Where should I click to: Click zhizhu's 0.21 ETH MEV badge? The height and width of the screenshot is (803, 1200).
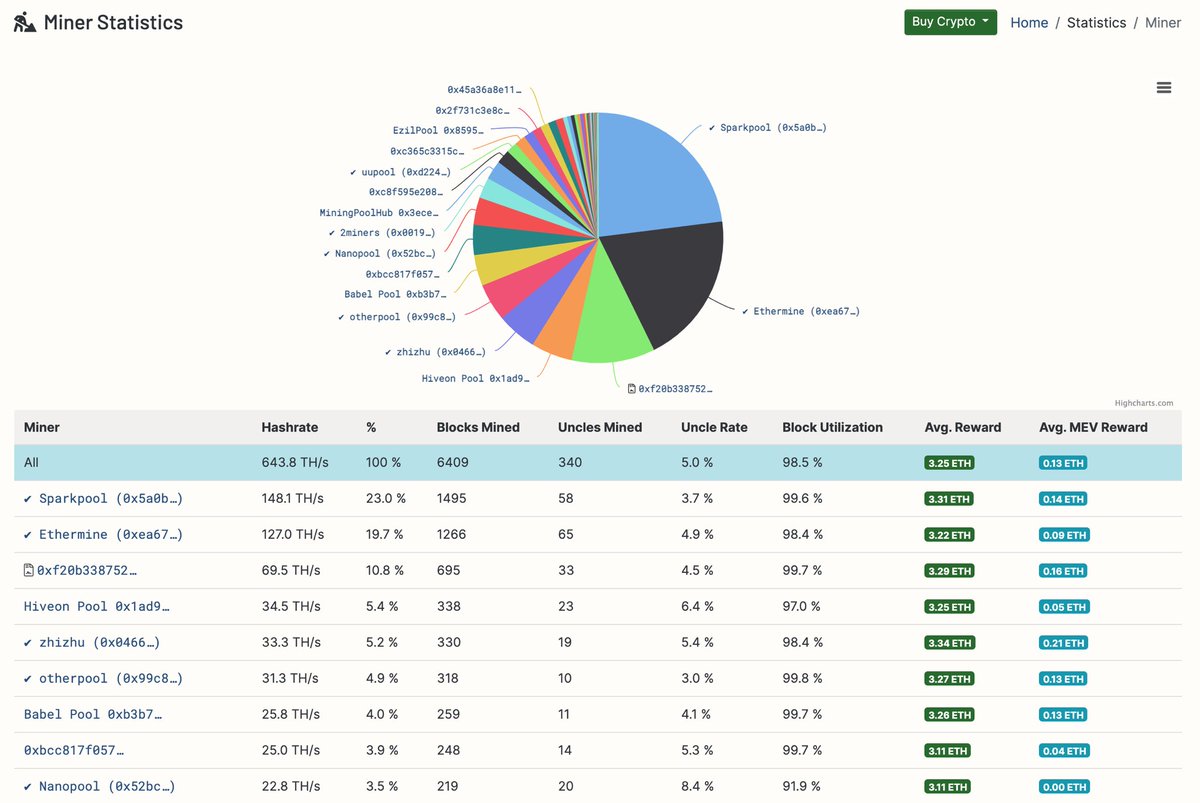pyautogui.click(x=1064, y=643)
